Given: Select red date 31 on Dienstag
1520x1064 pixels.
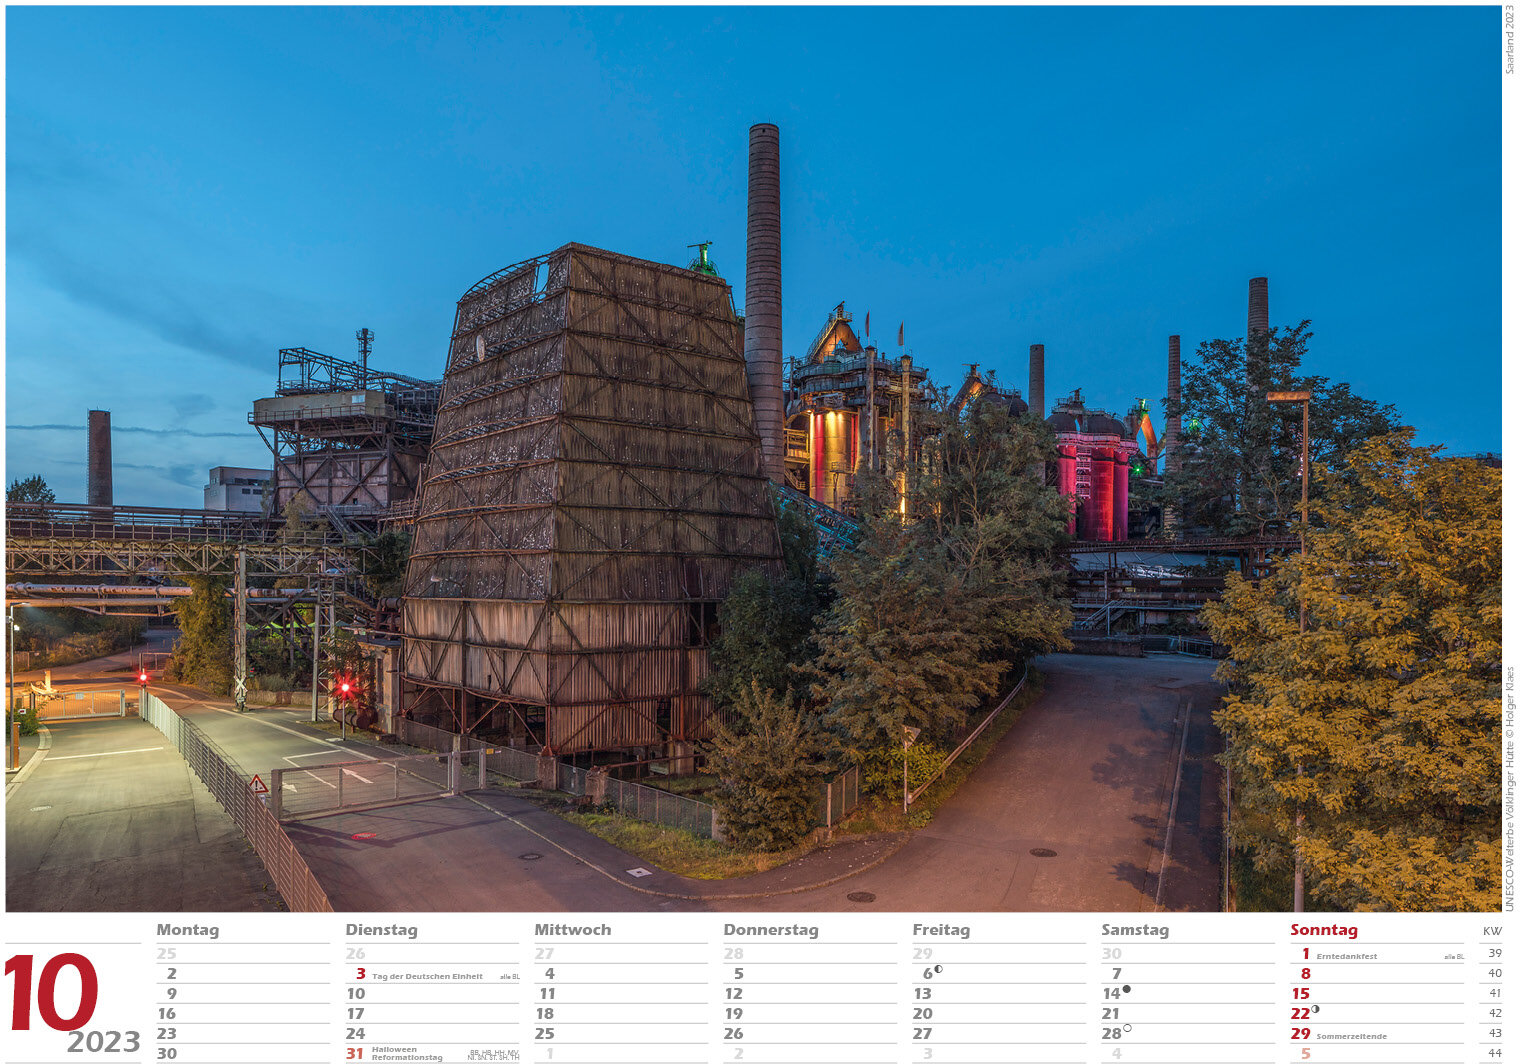Looking at the screenshot, I should pos(355,1054).
